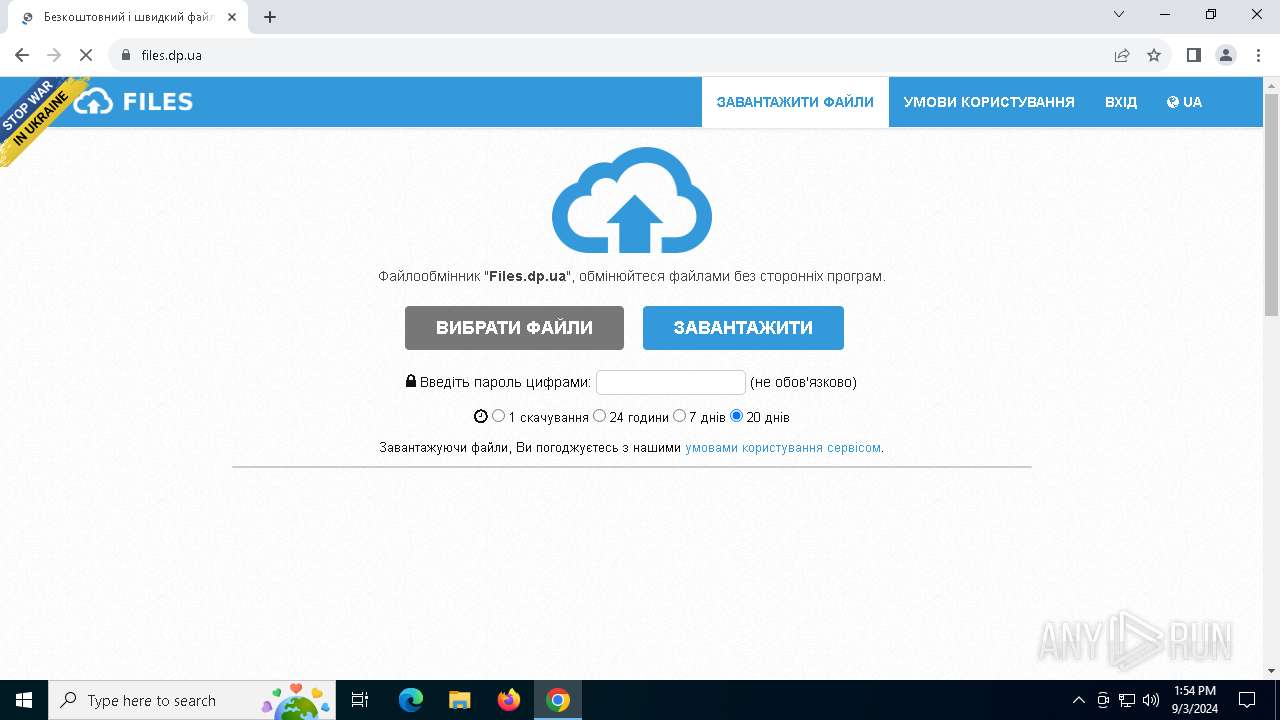Open network settings tray icon

point(1127,700)
